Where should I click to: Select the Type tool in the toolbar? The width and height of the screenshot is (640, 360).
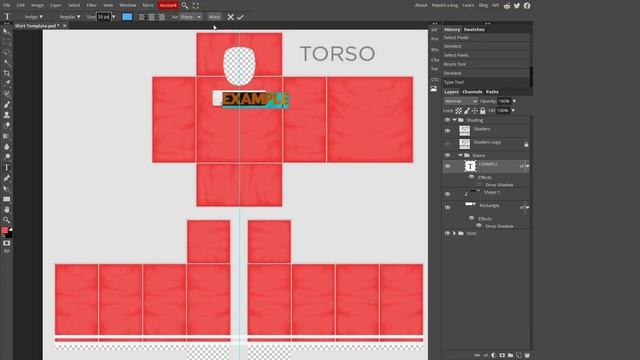(7, 167)
